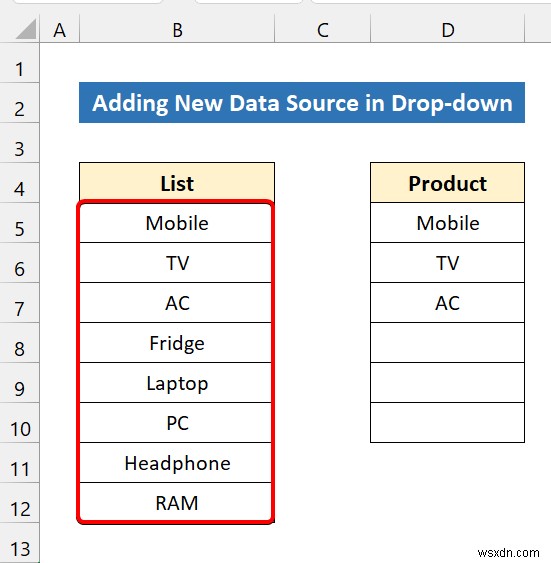551x563 pixels.
Task: Select 'TV' cell in List column
Action: [177, 263]
